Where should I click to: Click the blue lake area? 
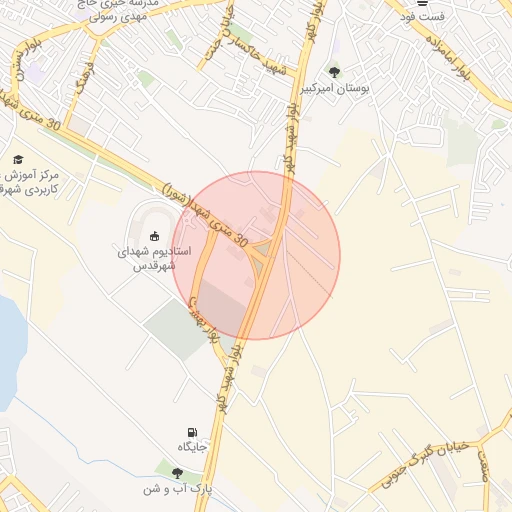11,353
